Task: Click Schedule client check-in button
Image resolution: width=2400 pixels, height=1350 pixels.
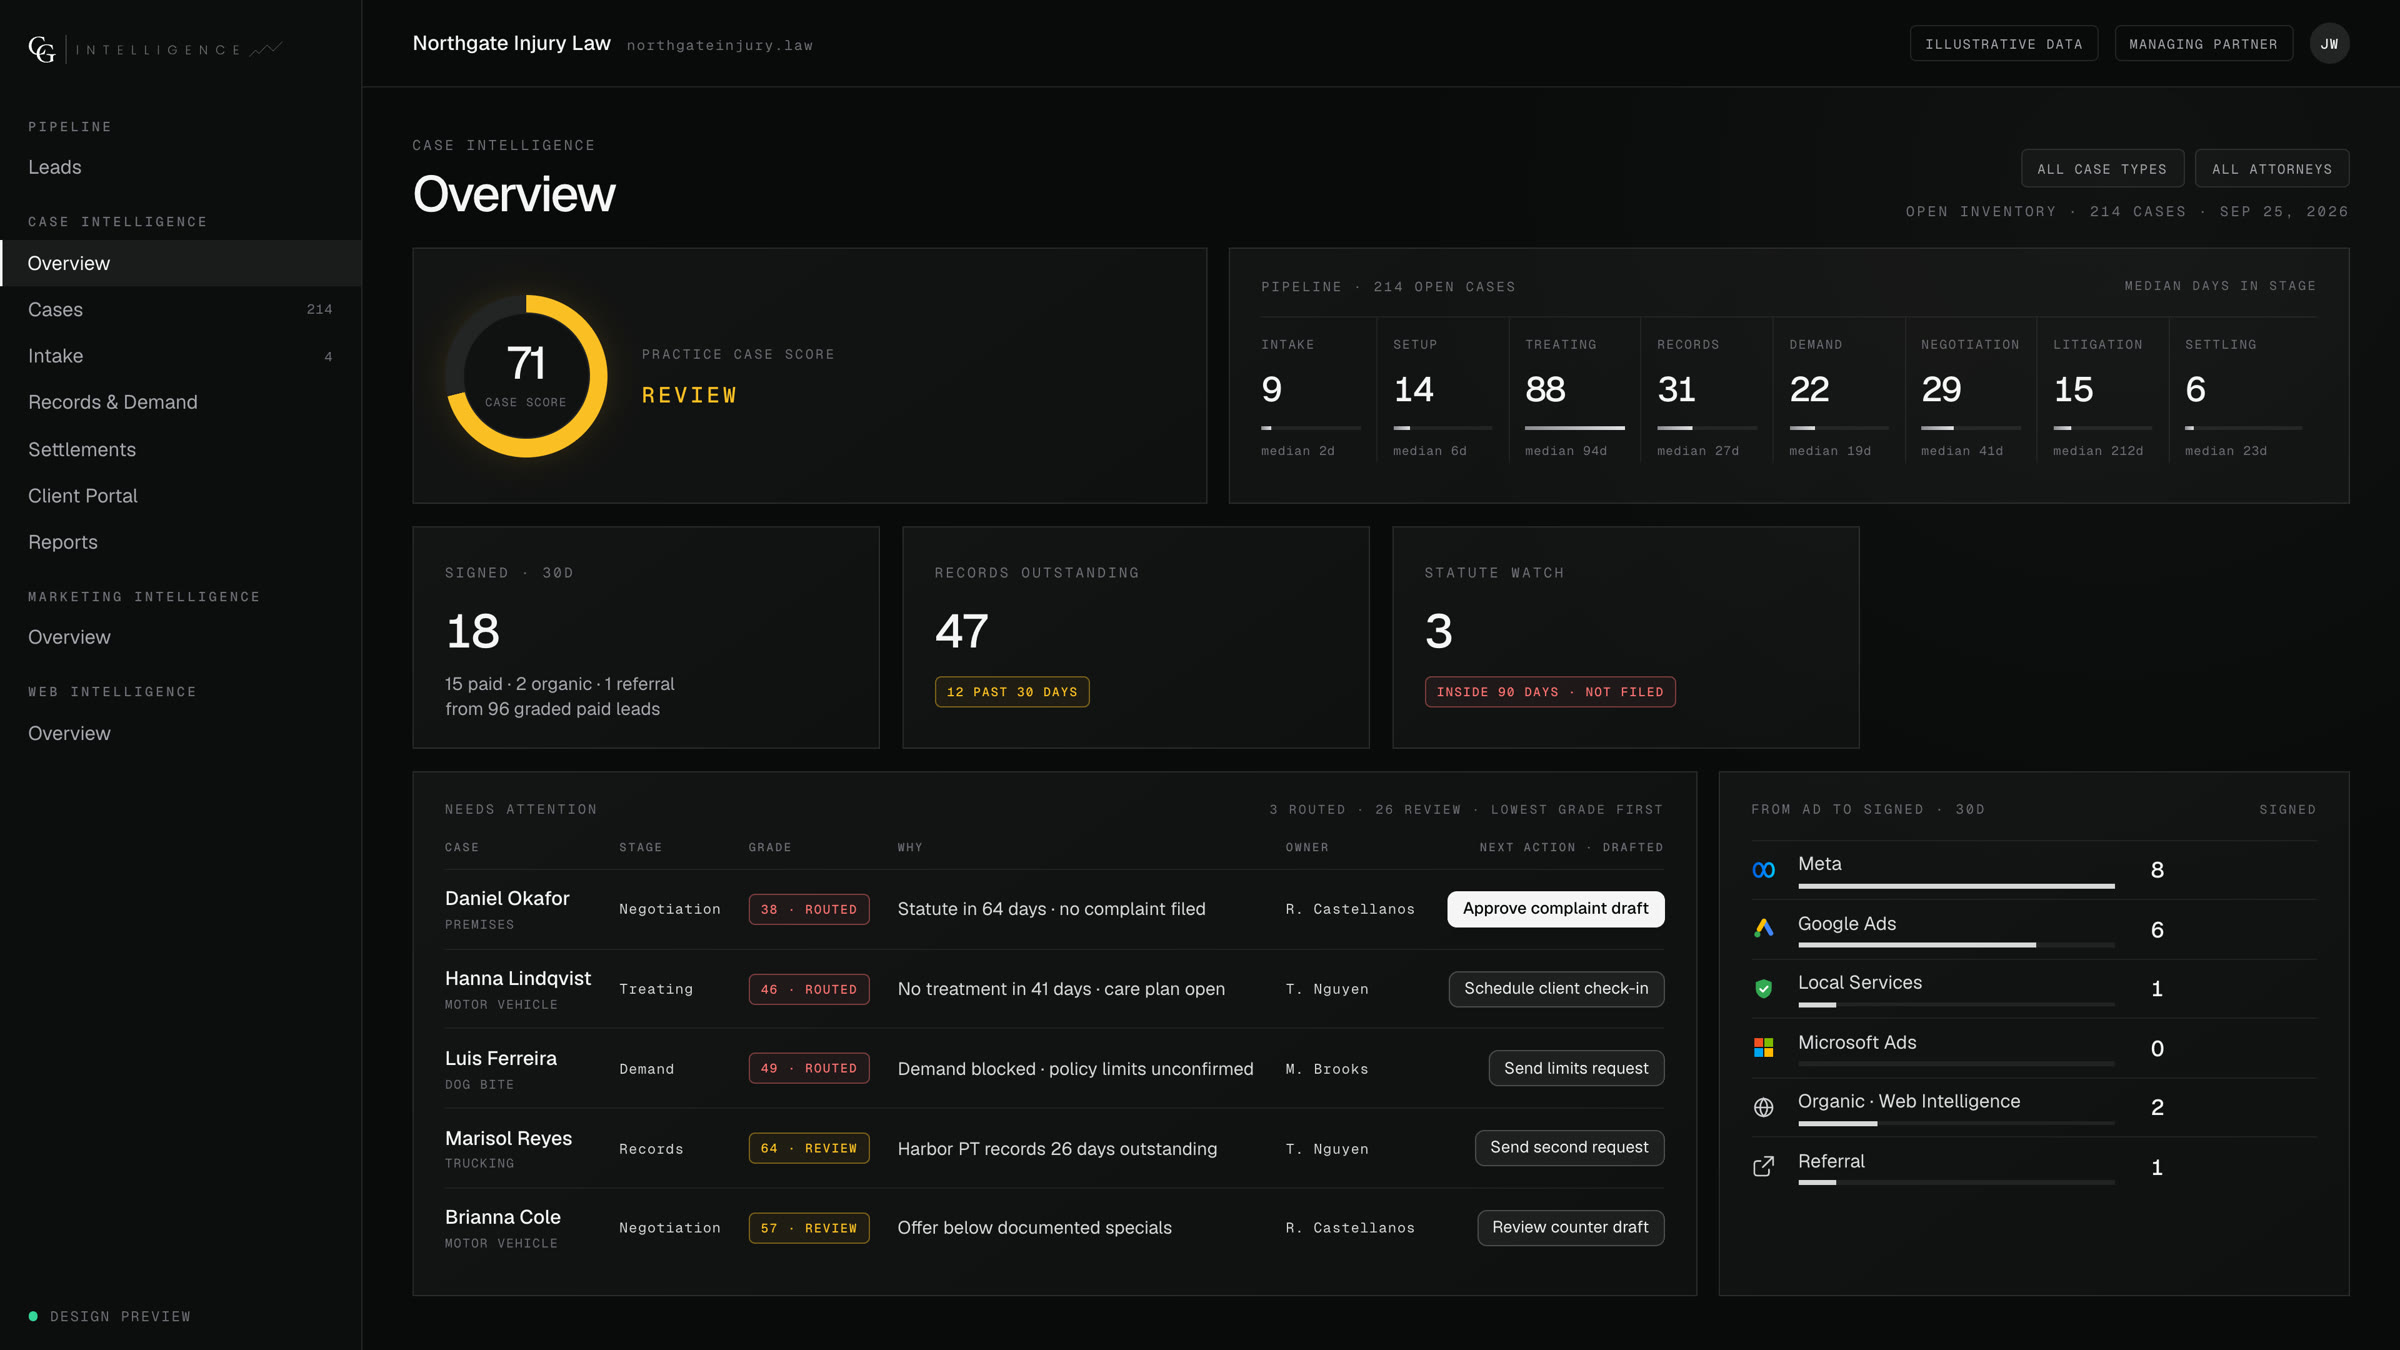Action: tap(1556, 988)
